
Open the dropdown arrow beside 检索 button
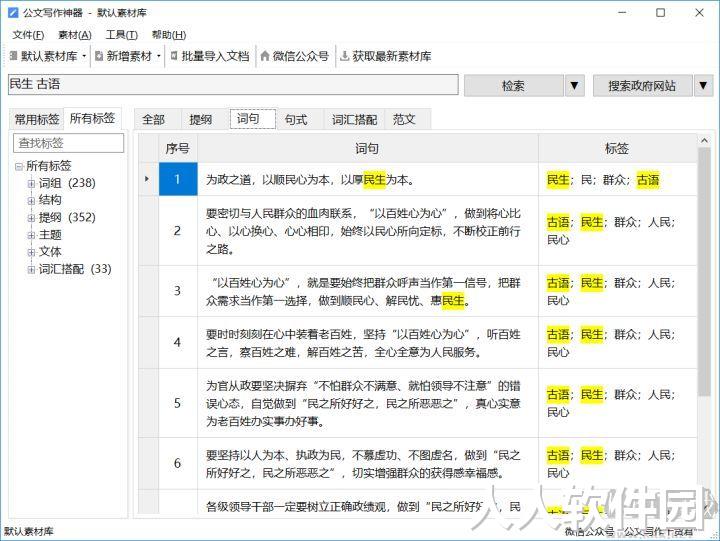(574, 85)
